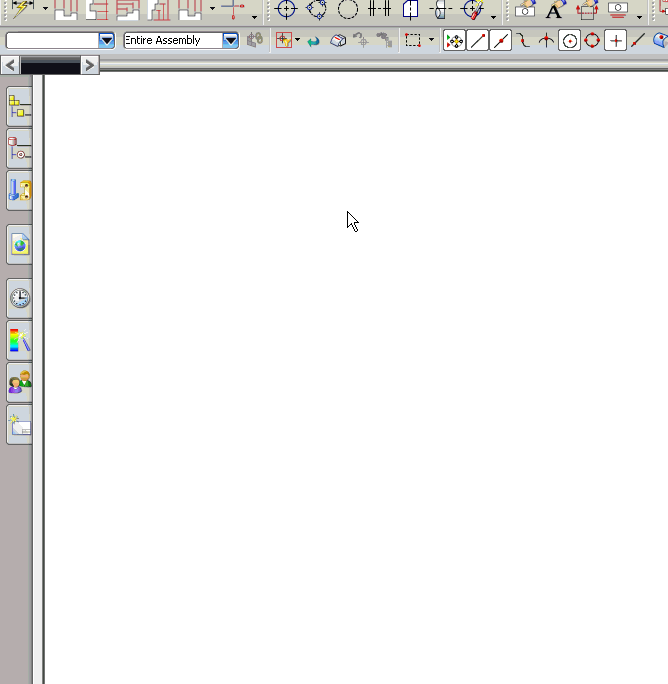Select the Center Mark tool
The width and height of the screenshot is (668, 684).
(286, 9)
